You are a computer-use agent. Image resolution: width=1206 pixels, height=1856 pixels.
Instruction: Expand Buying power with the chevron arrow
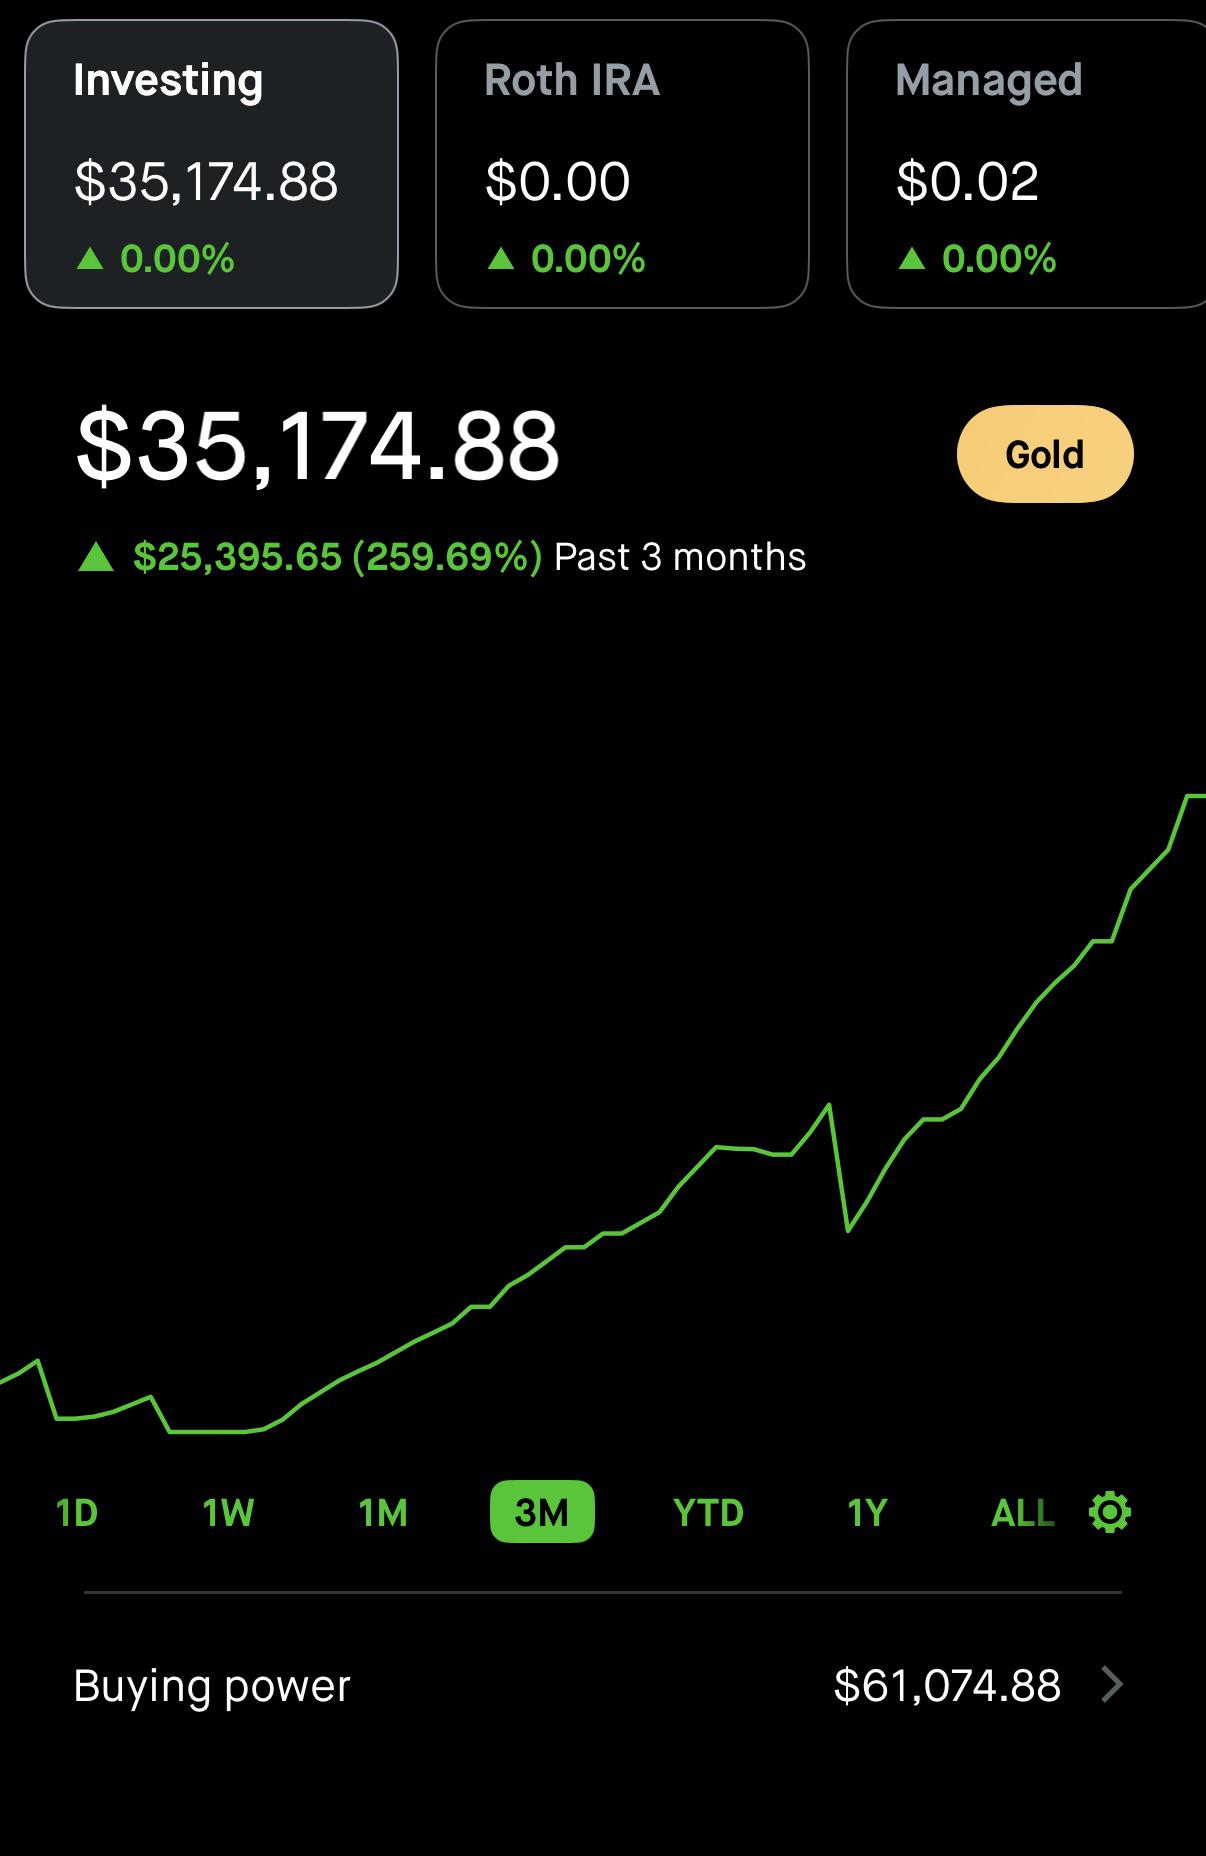tap(1111, 1685)
